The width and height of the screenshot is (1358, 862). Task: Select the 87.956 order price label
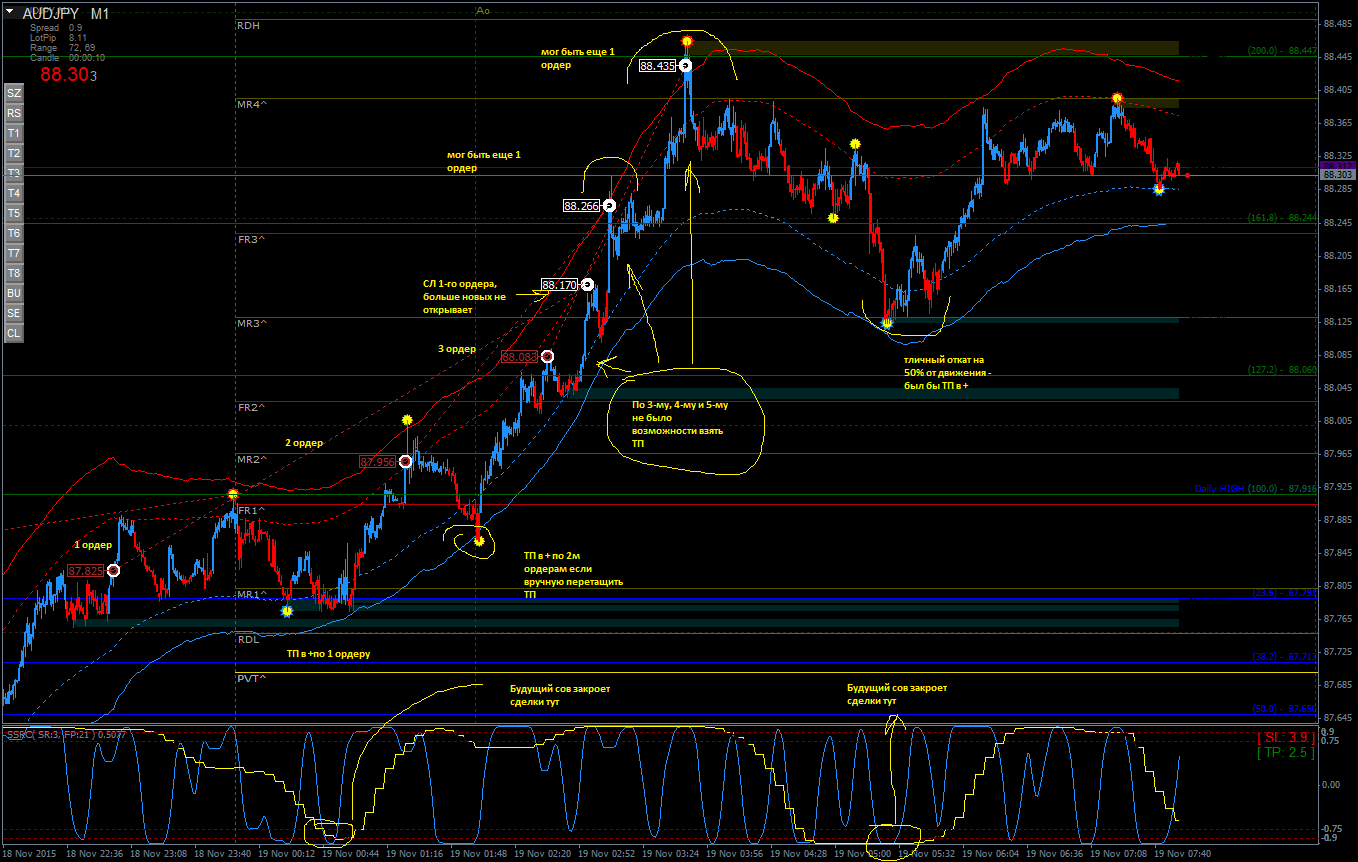[x=378, y=462]
